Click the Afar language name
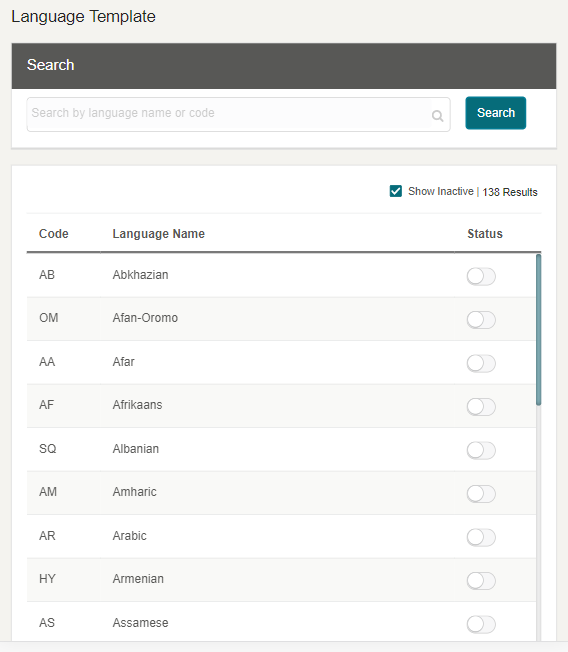The width and height of the screenshot is (568, 652). click(123, 362)
